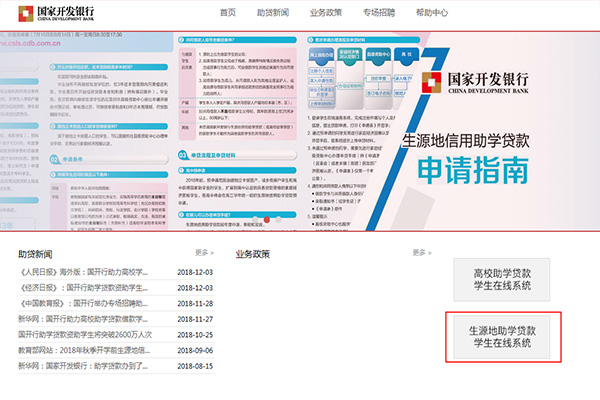The image size is (600, 400).
Task: Click the 业务政策 section heading
Action: click(x=253, y=254)
